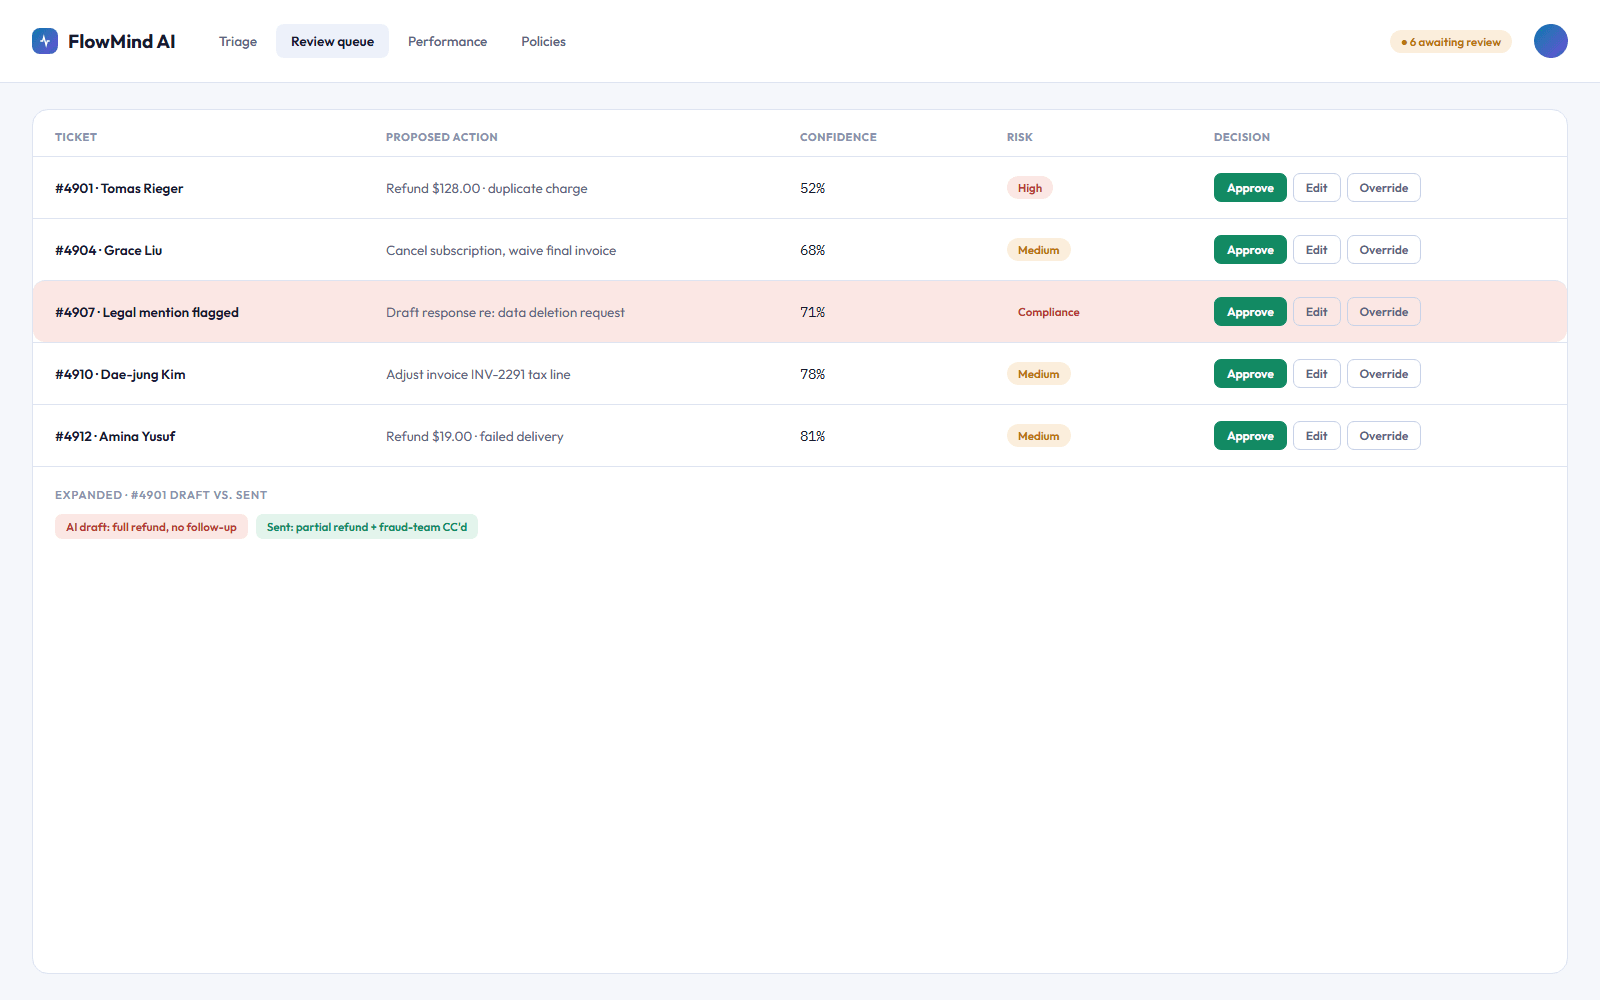The height and width of the screenshot is (1000, 1600).
Task: Click the #4901 · Tomas Rieger ticket
Action: click(x=119, y=188)
